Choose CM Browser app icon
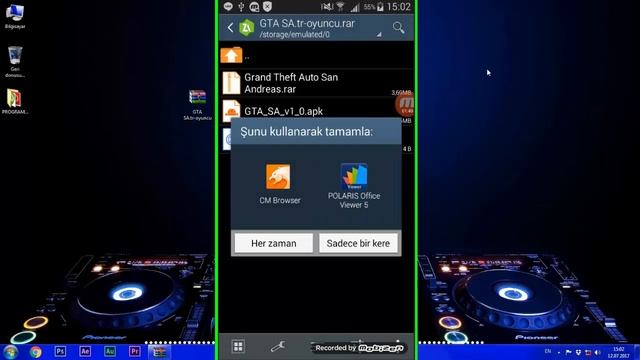The height and width of the screenshot is (360, 640). pos(278,177)
